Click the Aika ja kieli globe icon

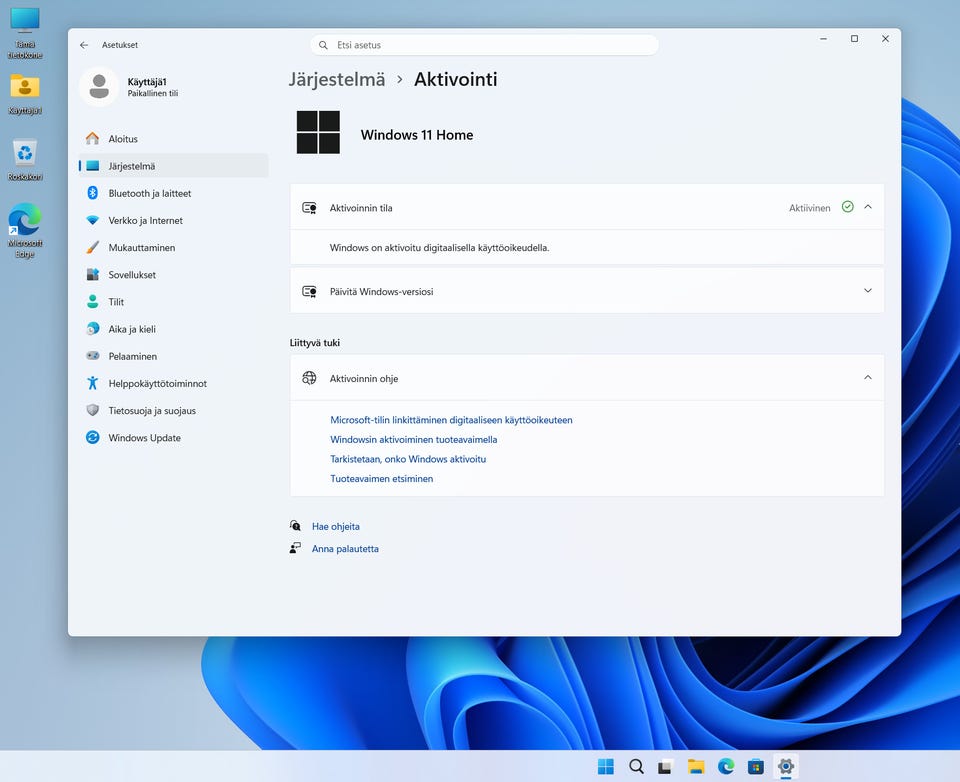tap(92, 329)
